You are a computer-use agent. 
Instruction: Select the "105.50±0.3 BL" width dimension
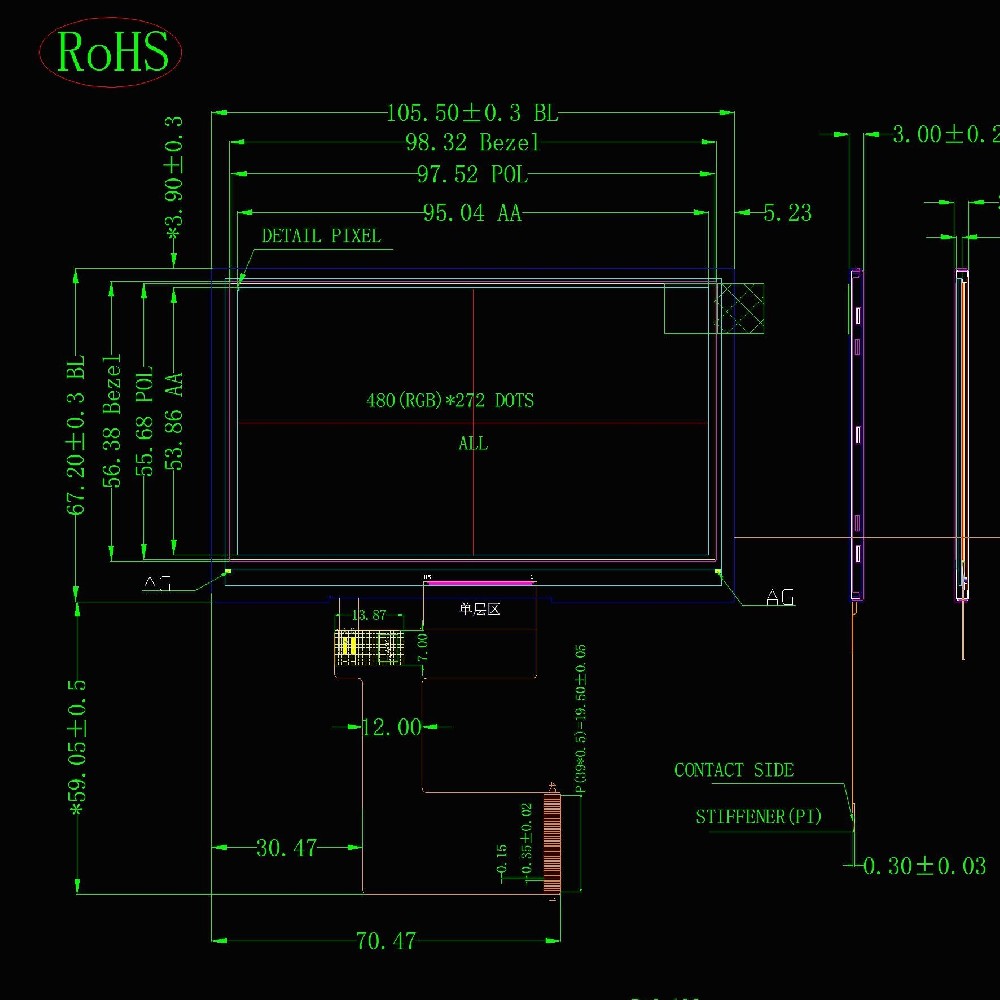click(x=473, y=113)
